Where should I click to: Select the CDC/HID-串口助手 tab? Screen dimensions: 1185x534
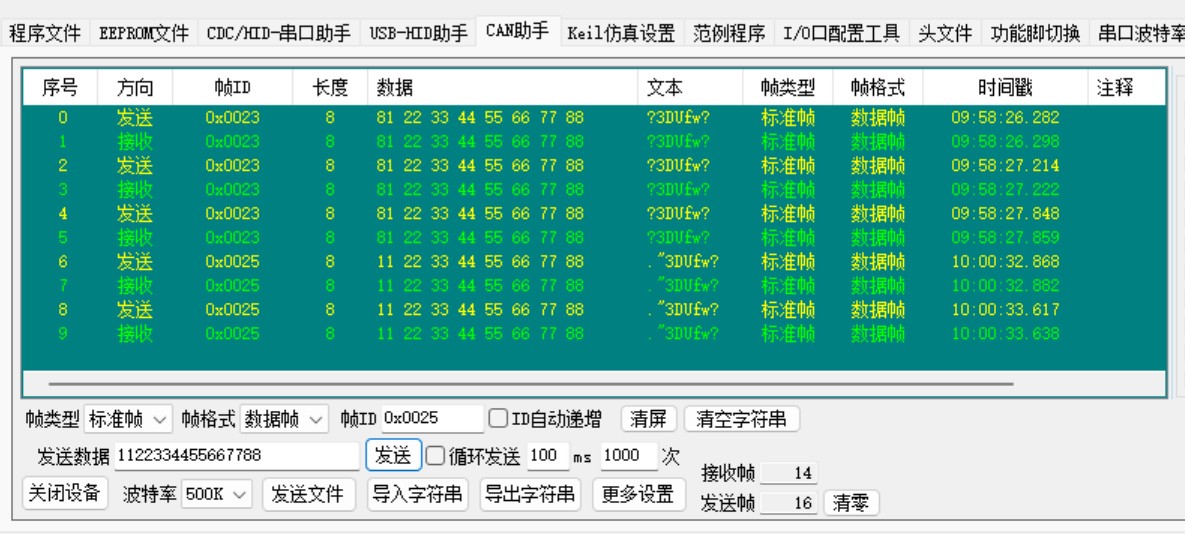[x=279, y=33]
